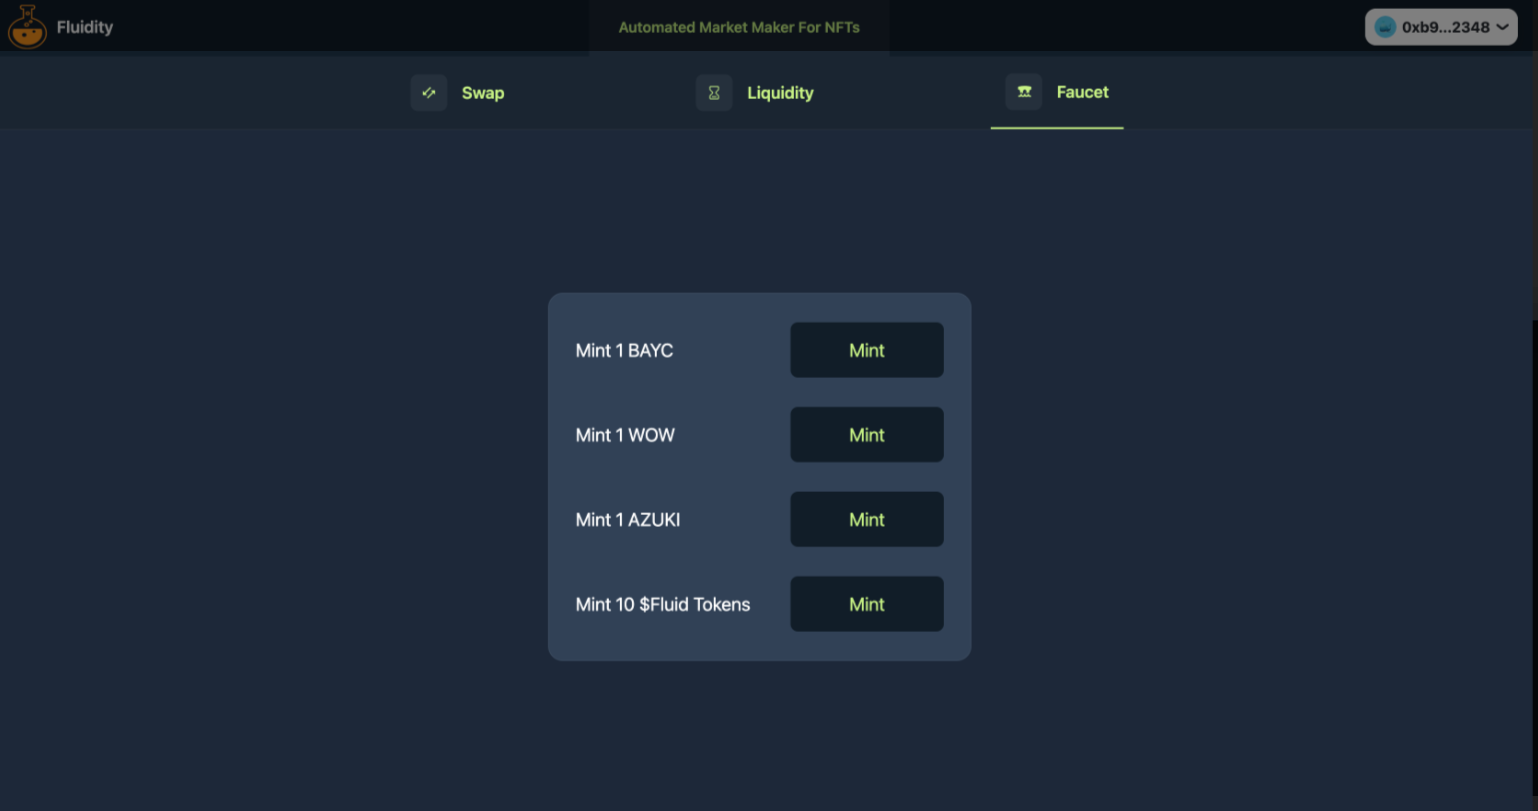Mint 1 BAYC with Mint button
This screenshot has width=1538, height=811.
click(867, 350)
